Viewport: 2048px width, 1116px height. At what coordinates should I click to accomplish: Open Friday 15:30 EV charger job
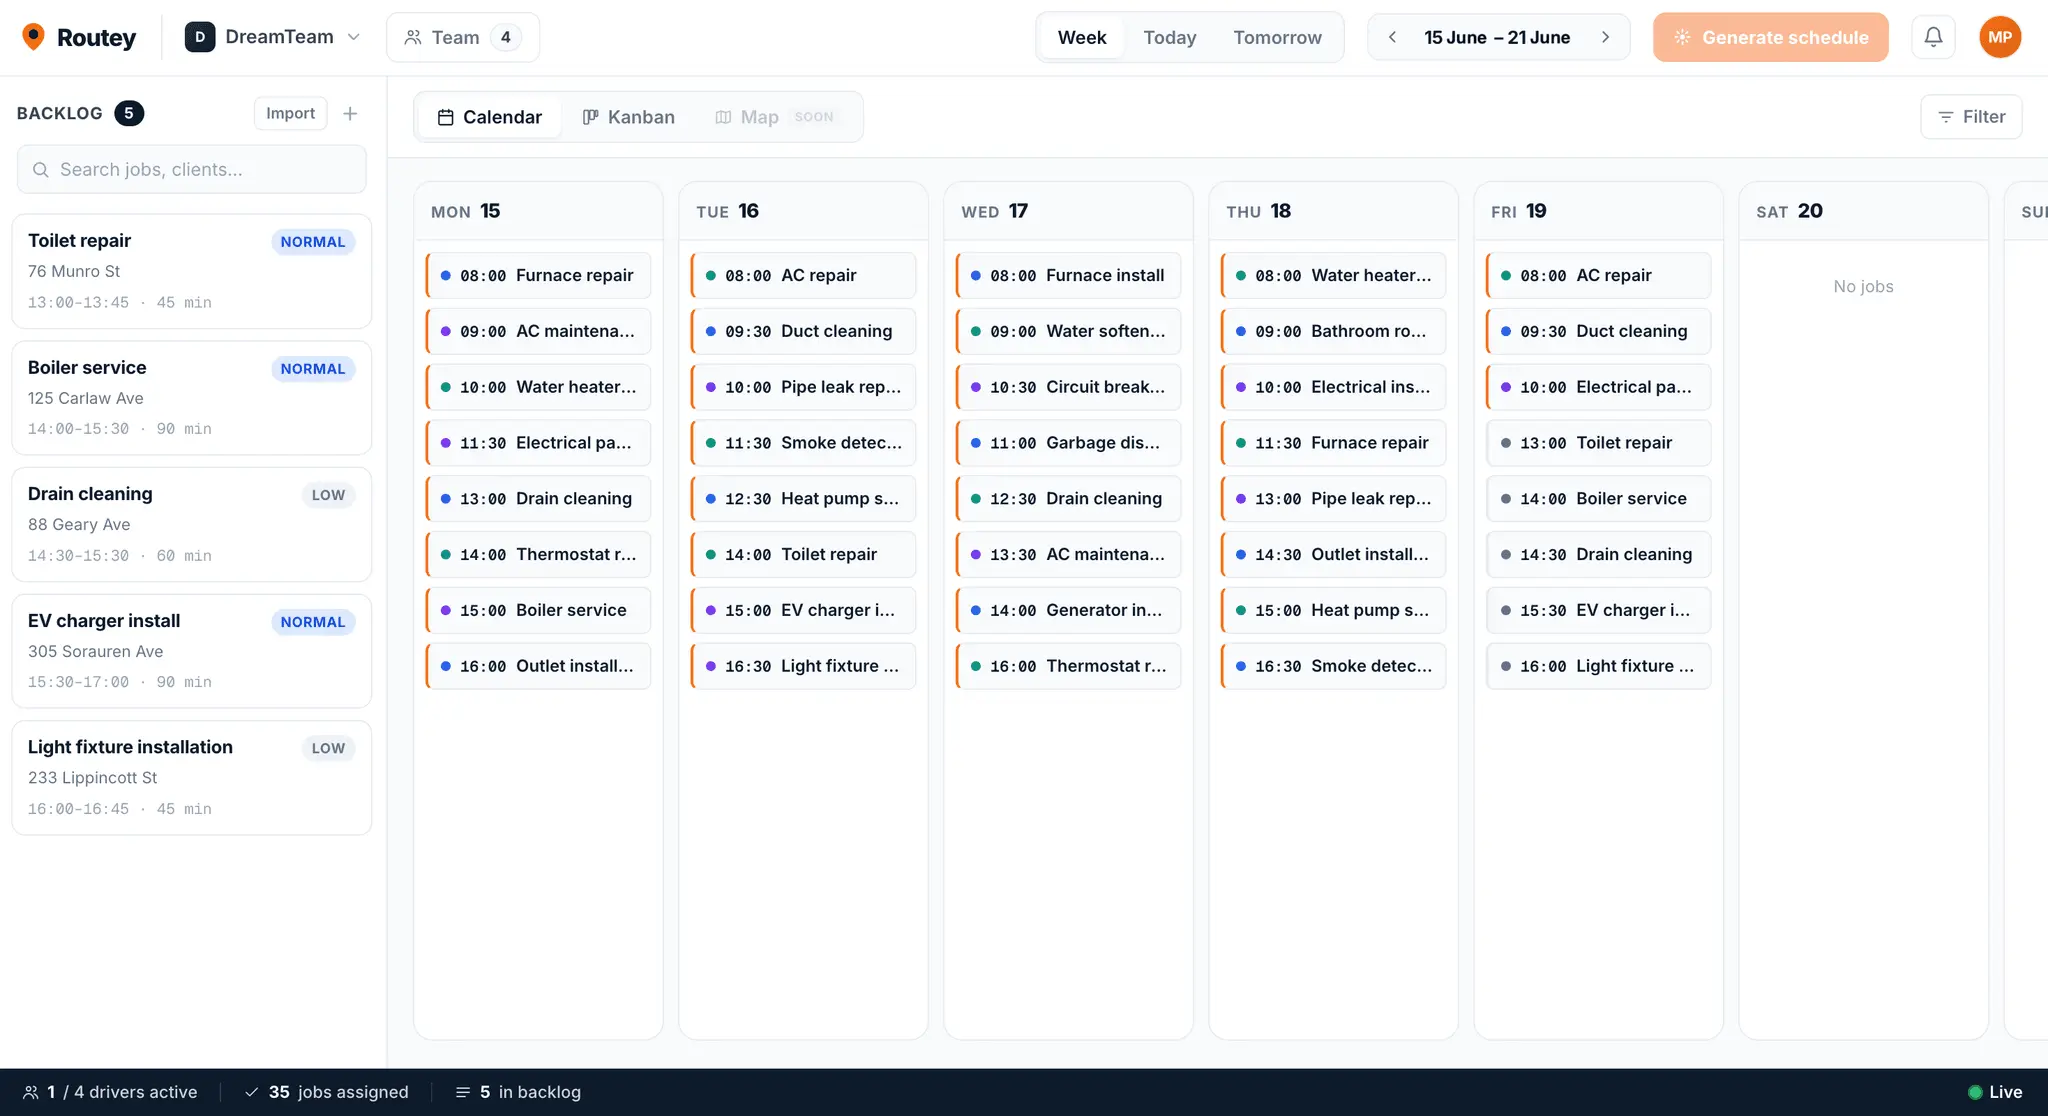[1598, 610]
